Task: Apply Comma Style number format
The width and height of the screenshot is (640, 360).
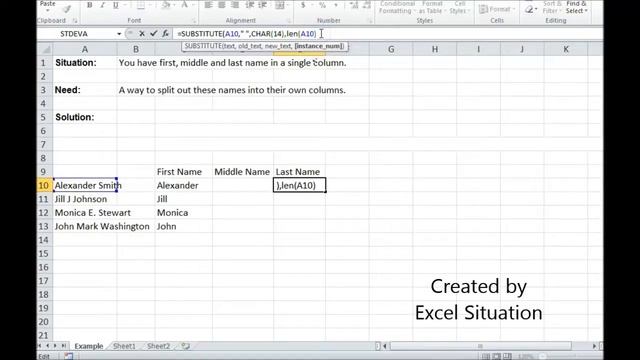Action: point(336,5)
